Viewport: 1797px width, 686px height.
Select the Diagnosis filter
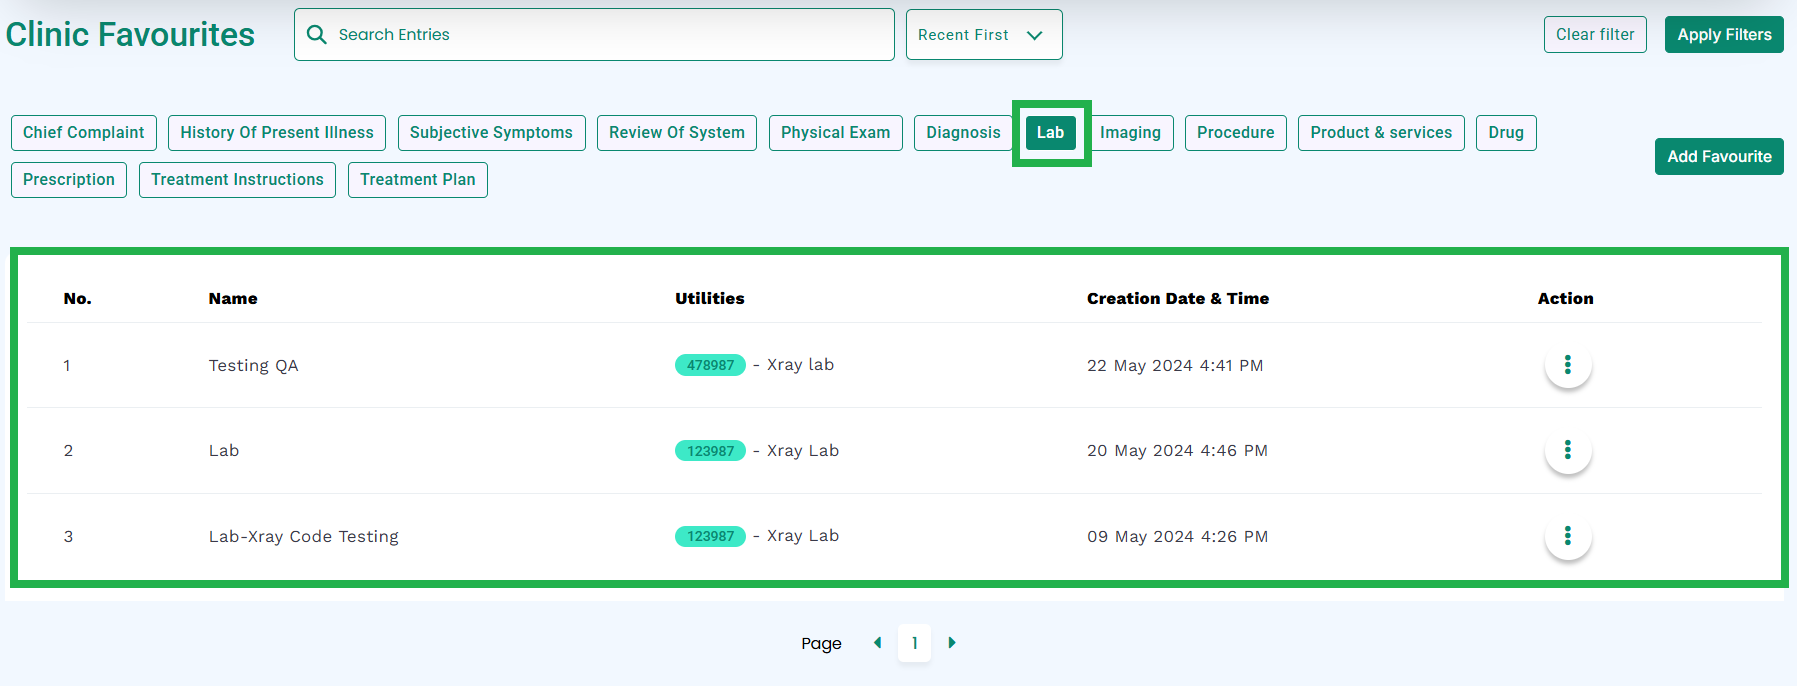point(963,133)
